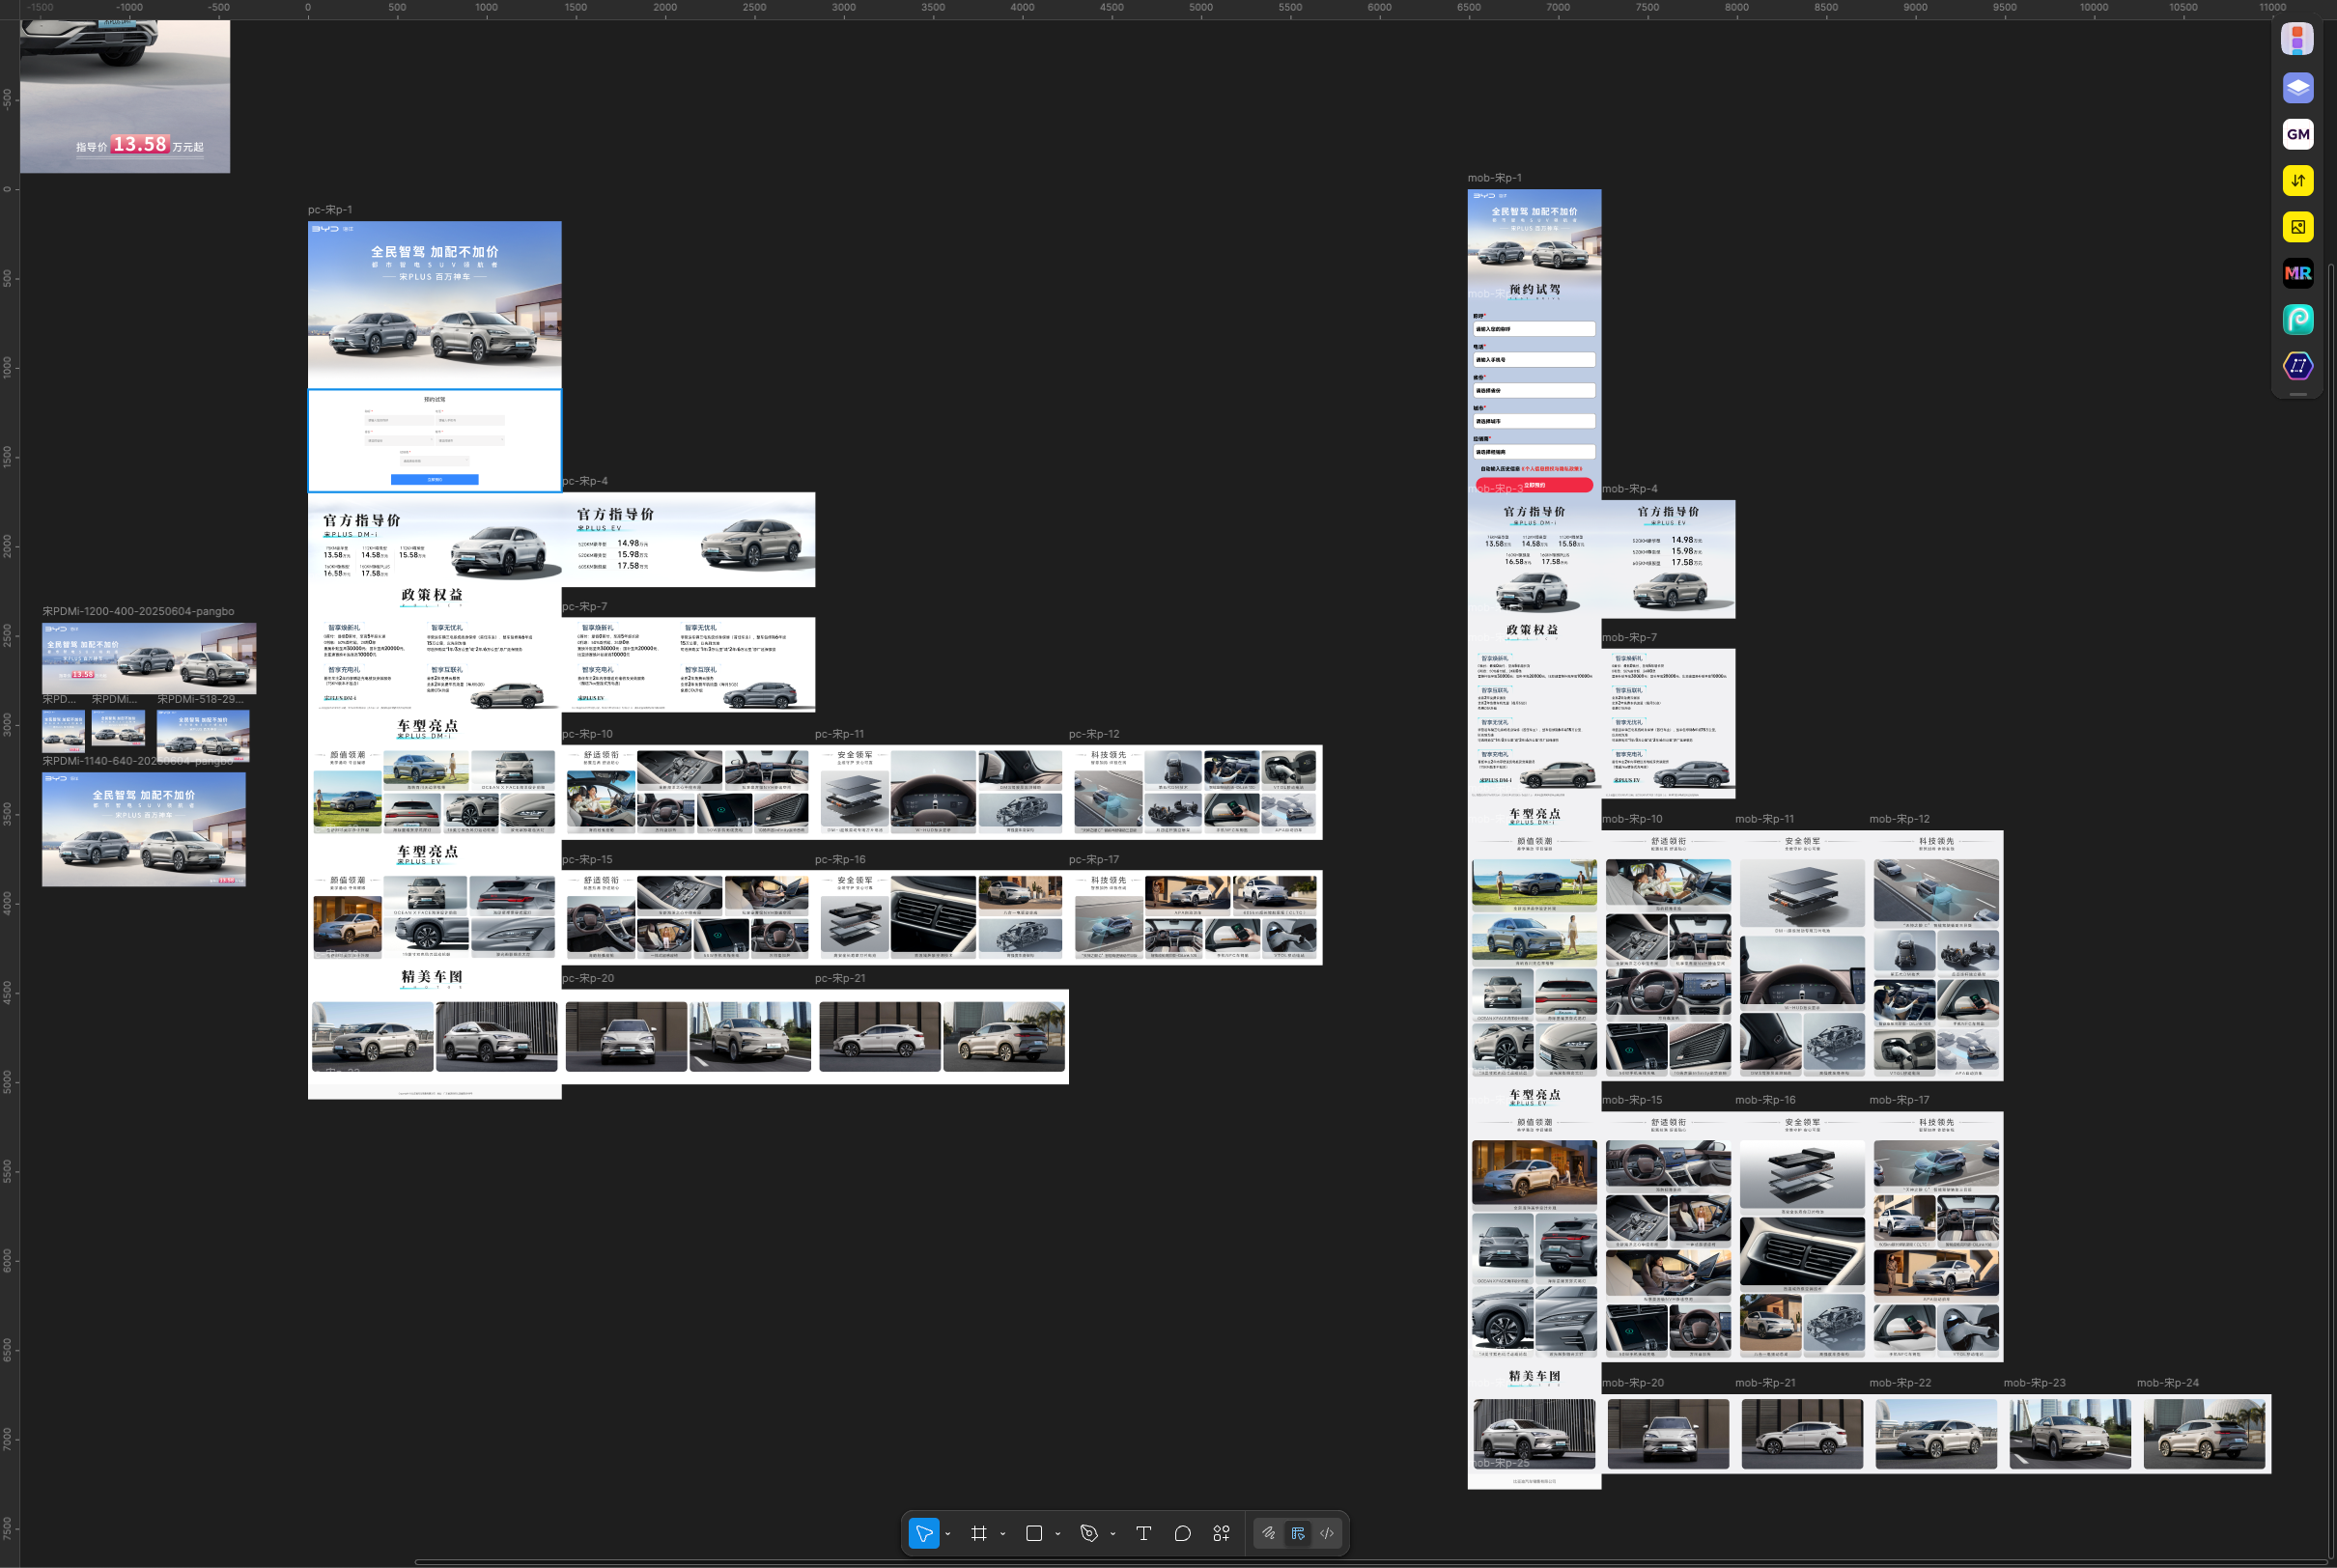
Task: Open the purple layers plugin
Action: click(x=2297, y=87)
